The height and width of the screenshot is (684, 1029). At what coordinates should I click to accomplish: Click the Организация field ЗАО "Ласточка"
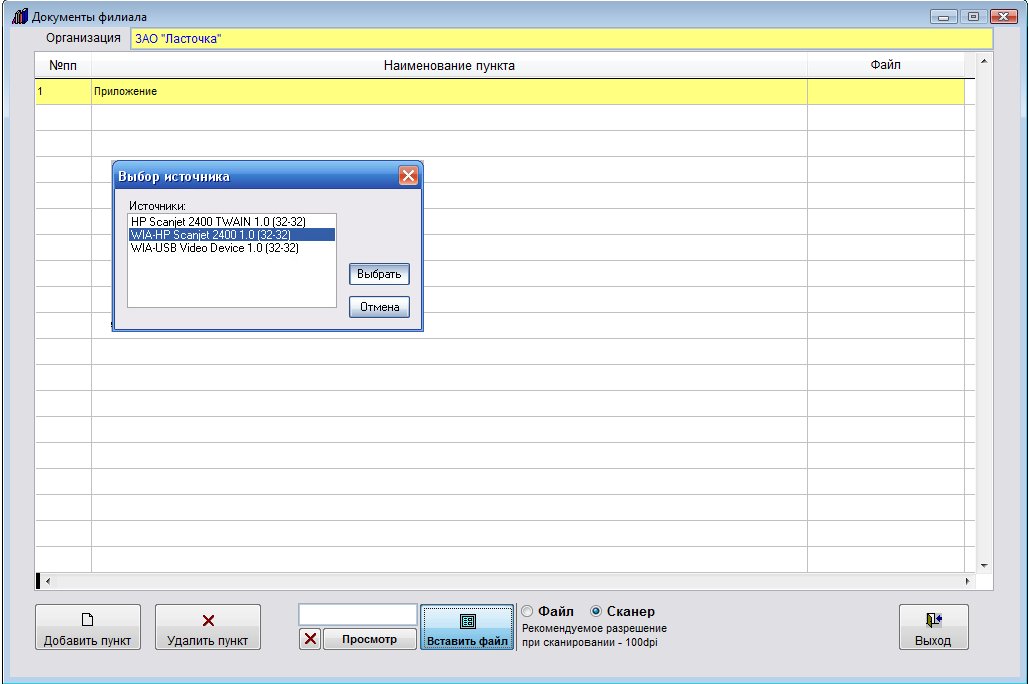click(562, 39)
